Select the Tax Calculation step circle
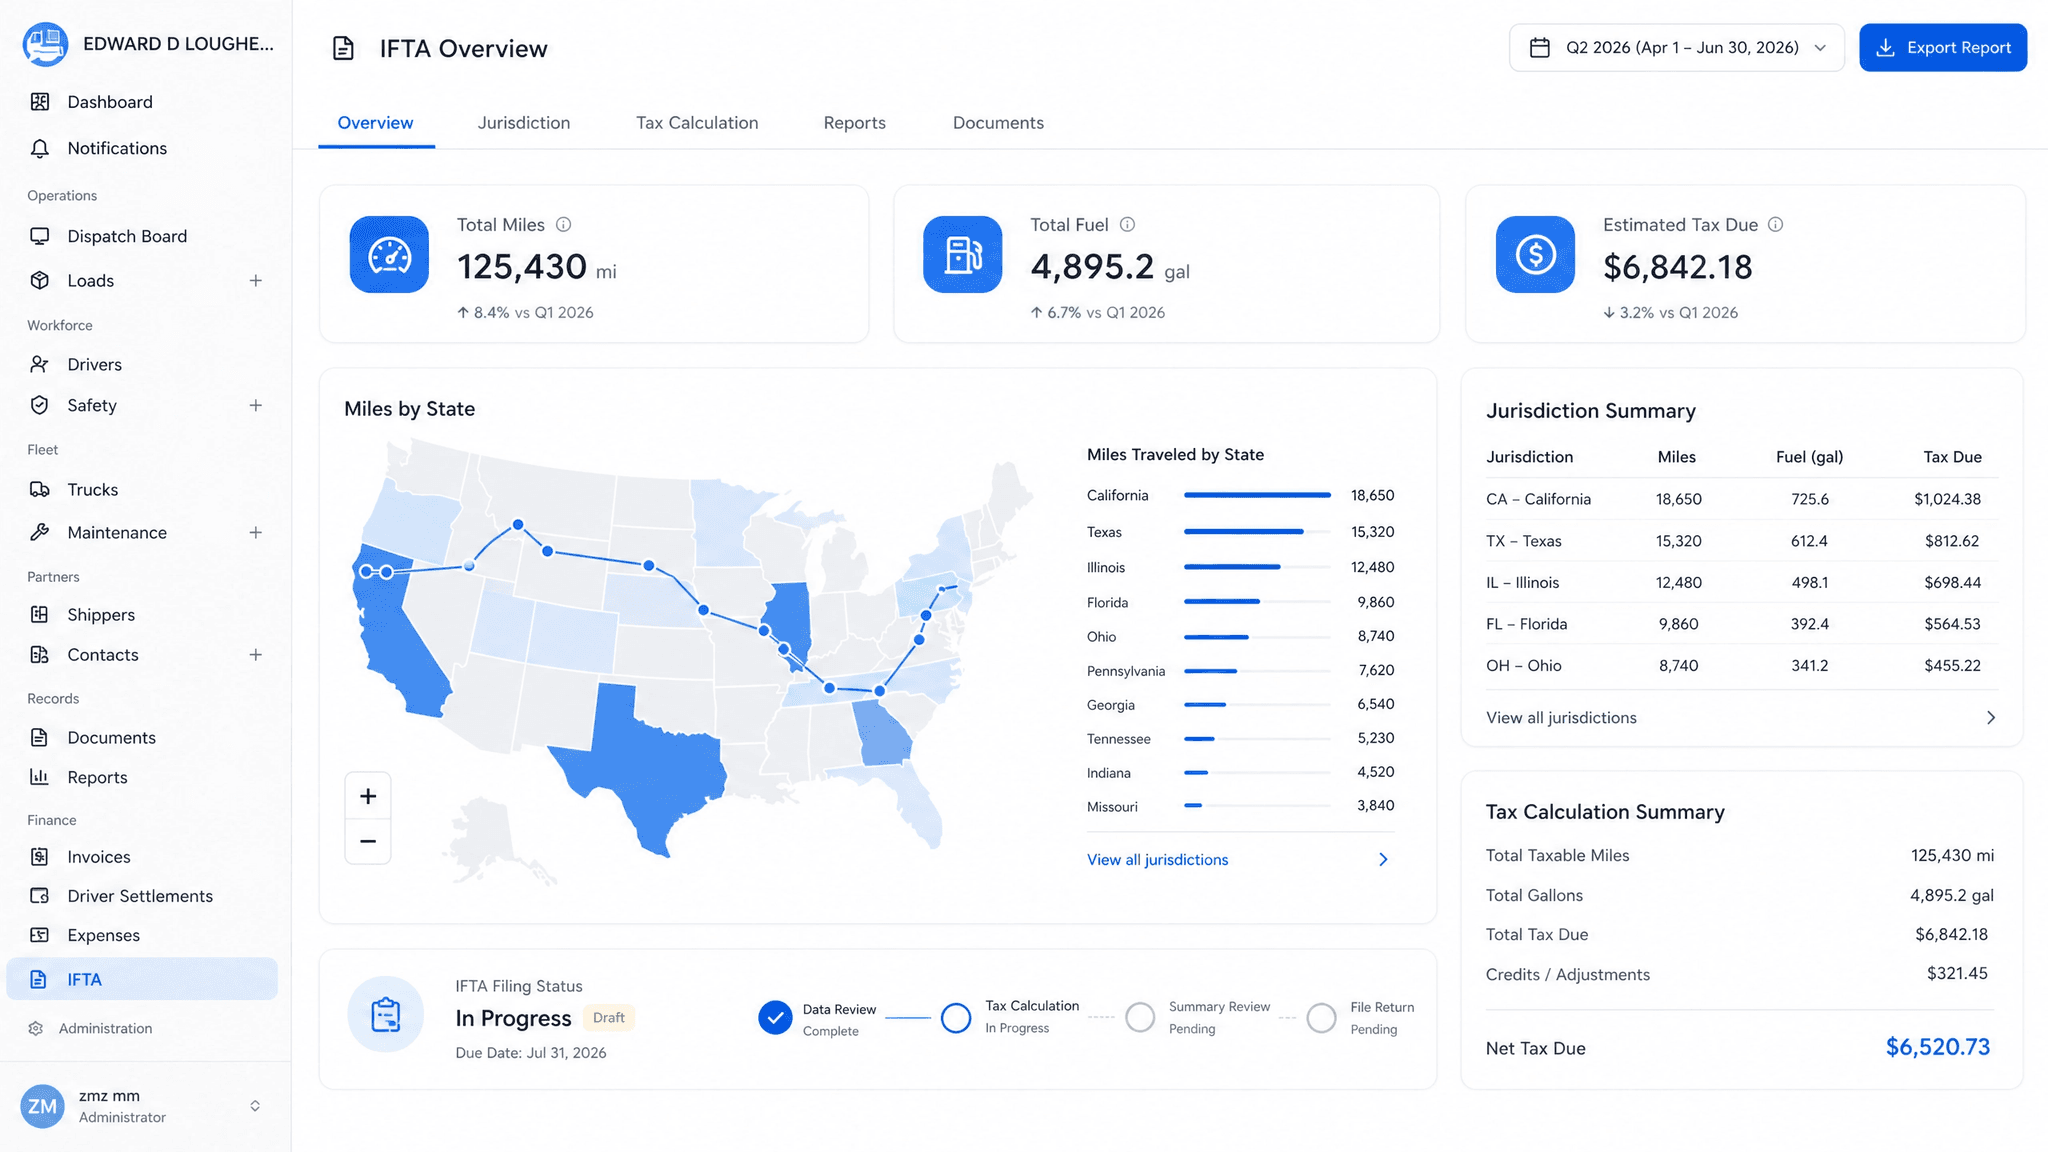This screenshot has width=2048, height=1152. click(956, 1018)
